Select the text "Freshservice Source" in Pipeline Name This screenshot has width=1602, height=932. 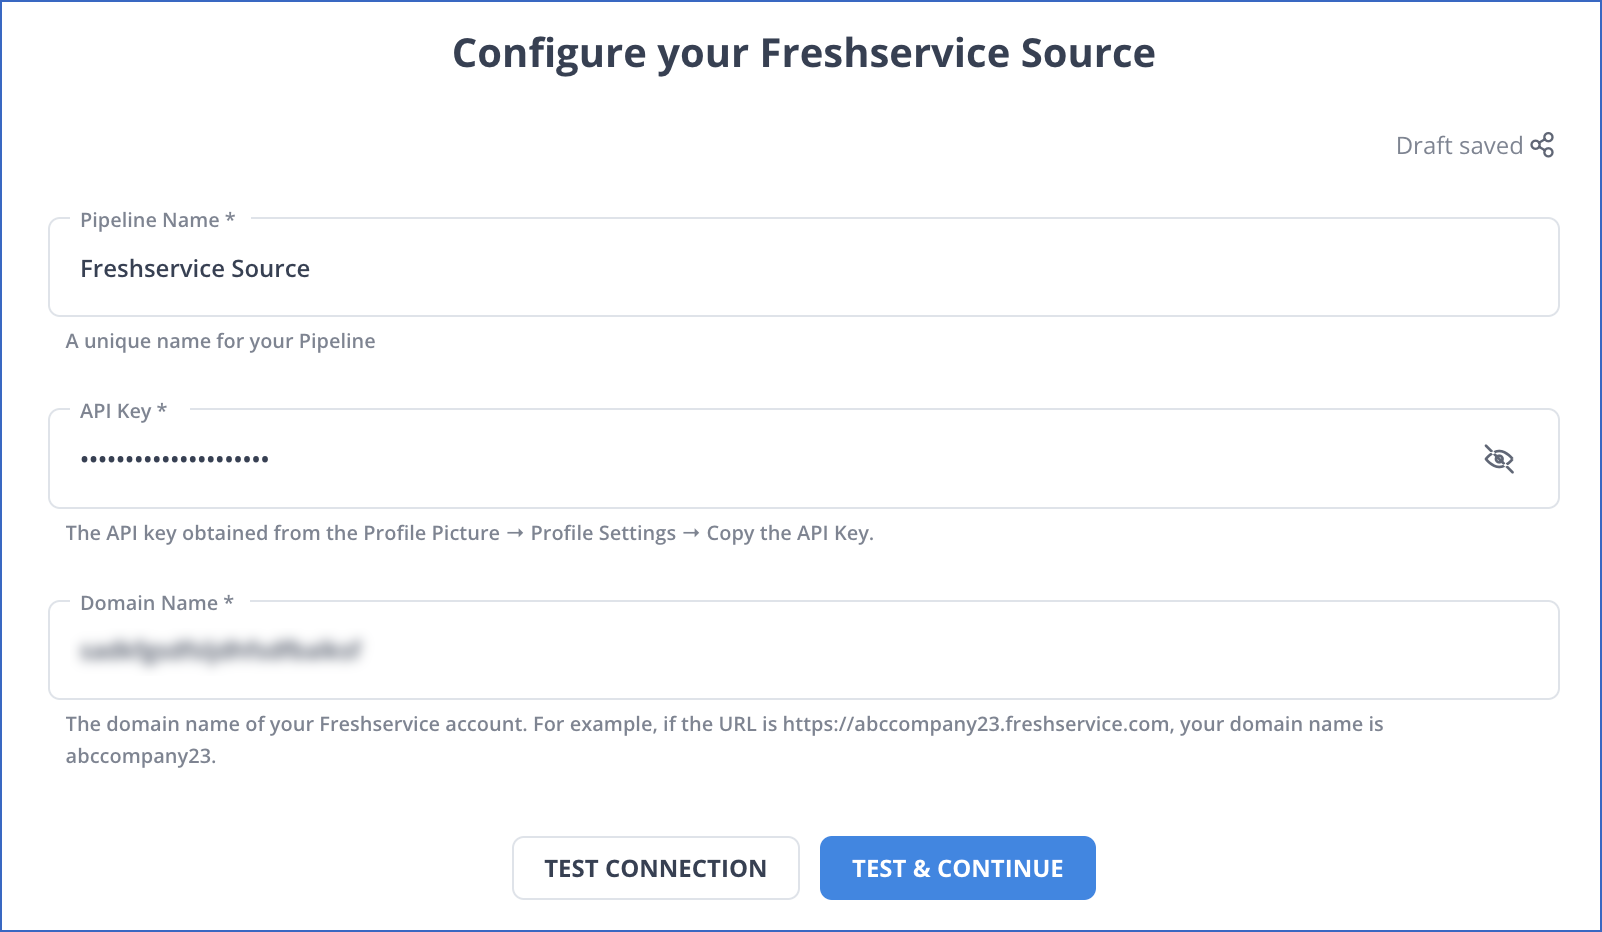[195, 268]
